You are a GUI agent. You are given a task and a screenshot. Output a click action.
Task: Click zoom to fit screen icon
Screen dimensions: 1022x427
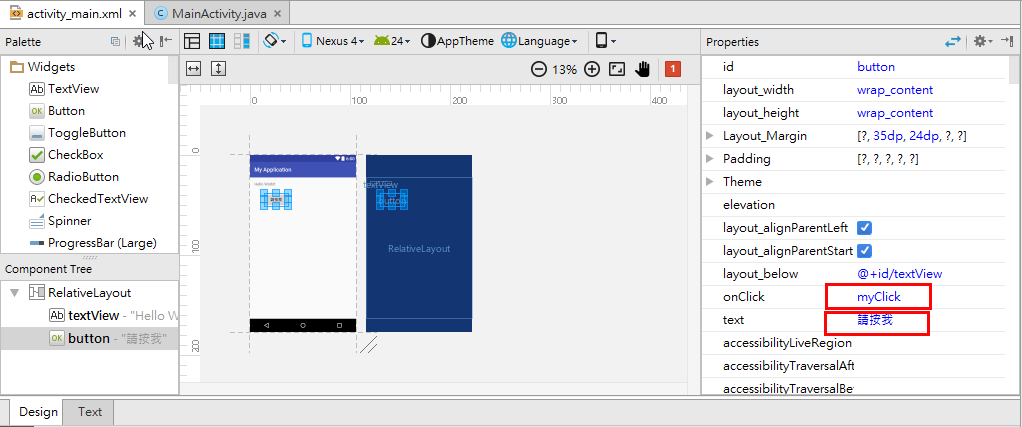click(617, 69)
